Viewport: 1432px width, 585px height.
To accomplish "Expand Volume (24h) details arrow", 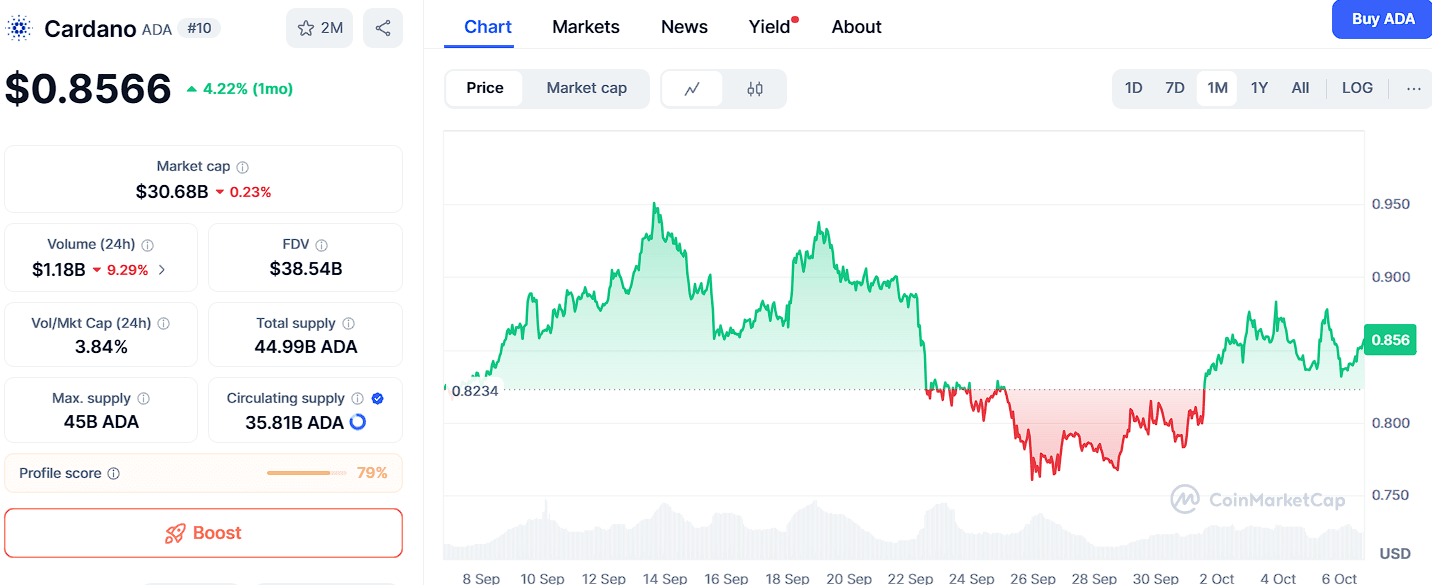I will 163,269.
